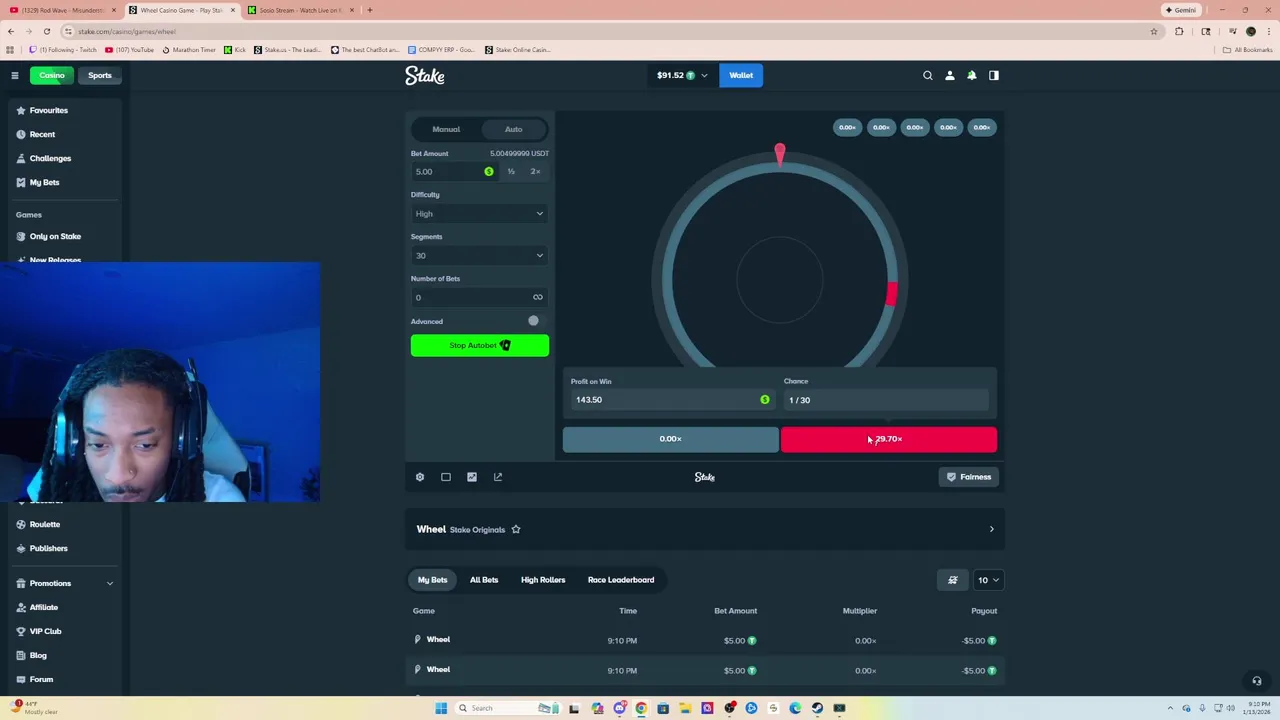
Task: Open the Forum sidebar link
Action: pos(41,679)
